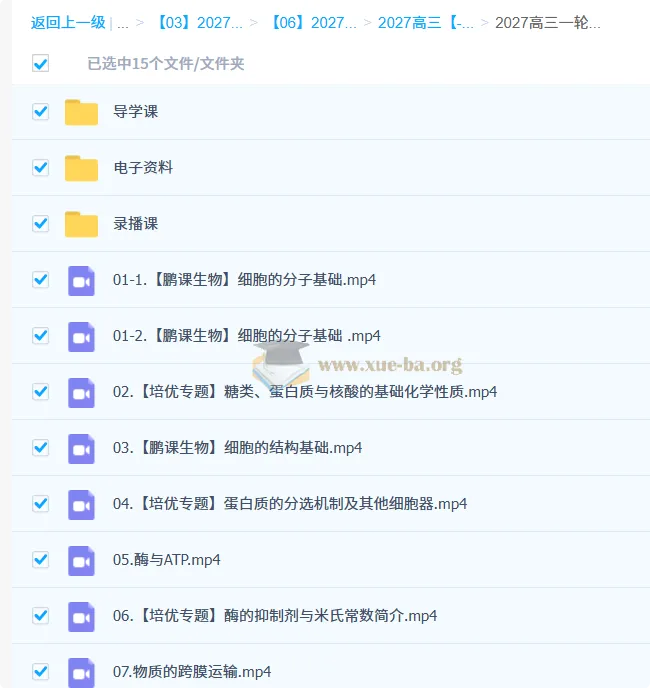Open the folder named 电子资料
The height and width of the screenshot is (688, 650).
pos(143,168)
